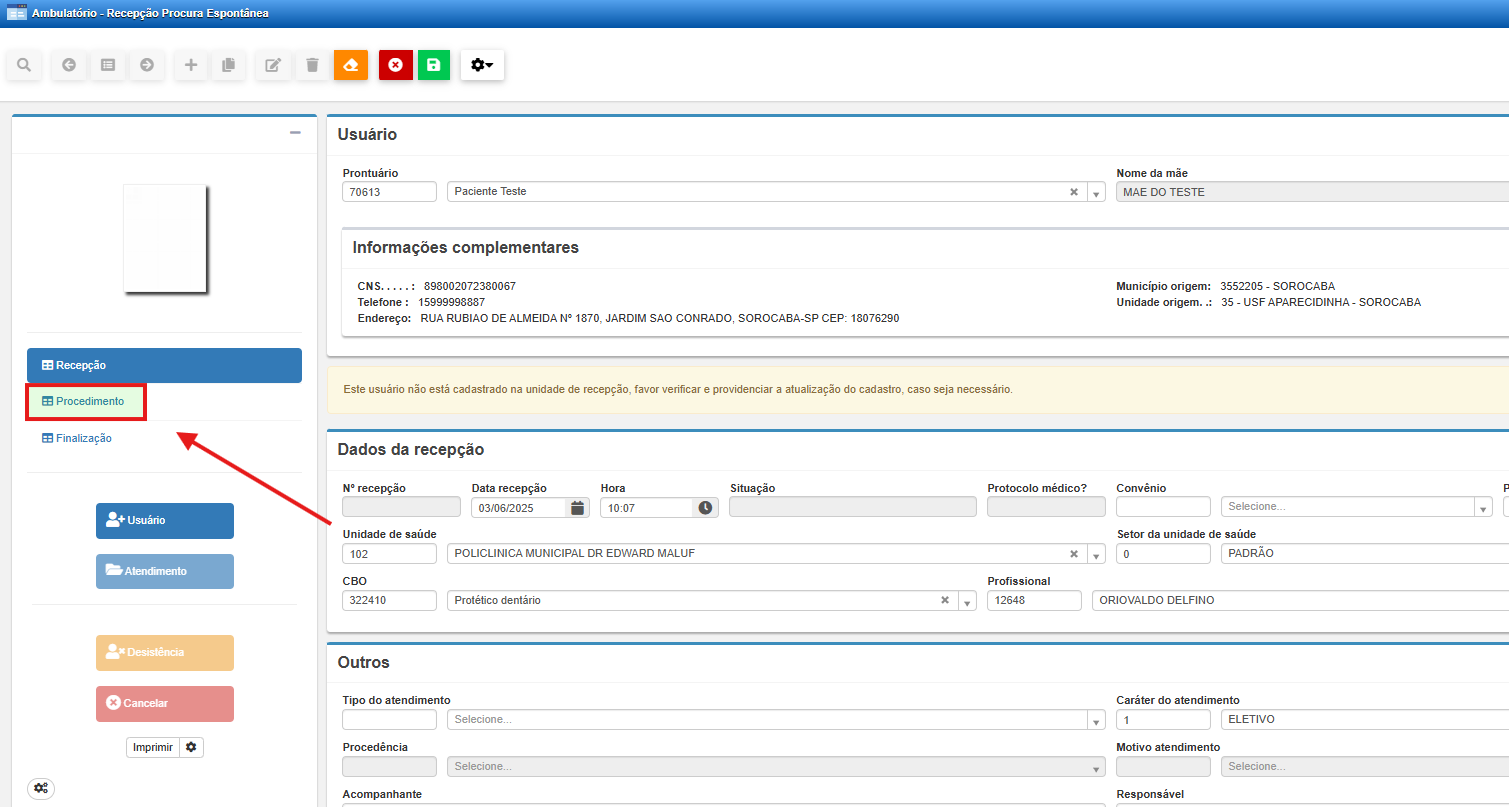This screenshot has height=807, width=1509.
Task: Open the record list toolbar icon
Action: point(108,65)
